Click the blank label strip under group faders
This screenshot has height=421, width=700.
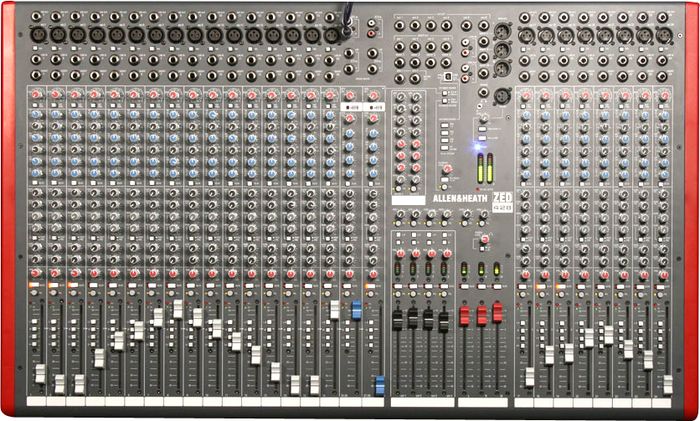coord(422,403)
